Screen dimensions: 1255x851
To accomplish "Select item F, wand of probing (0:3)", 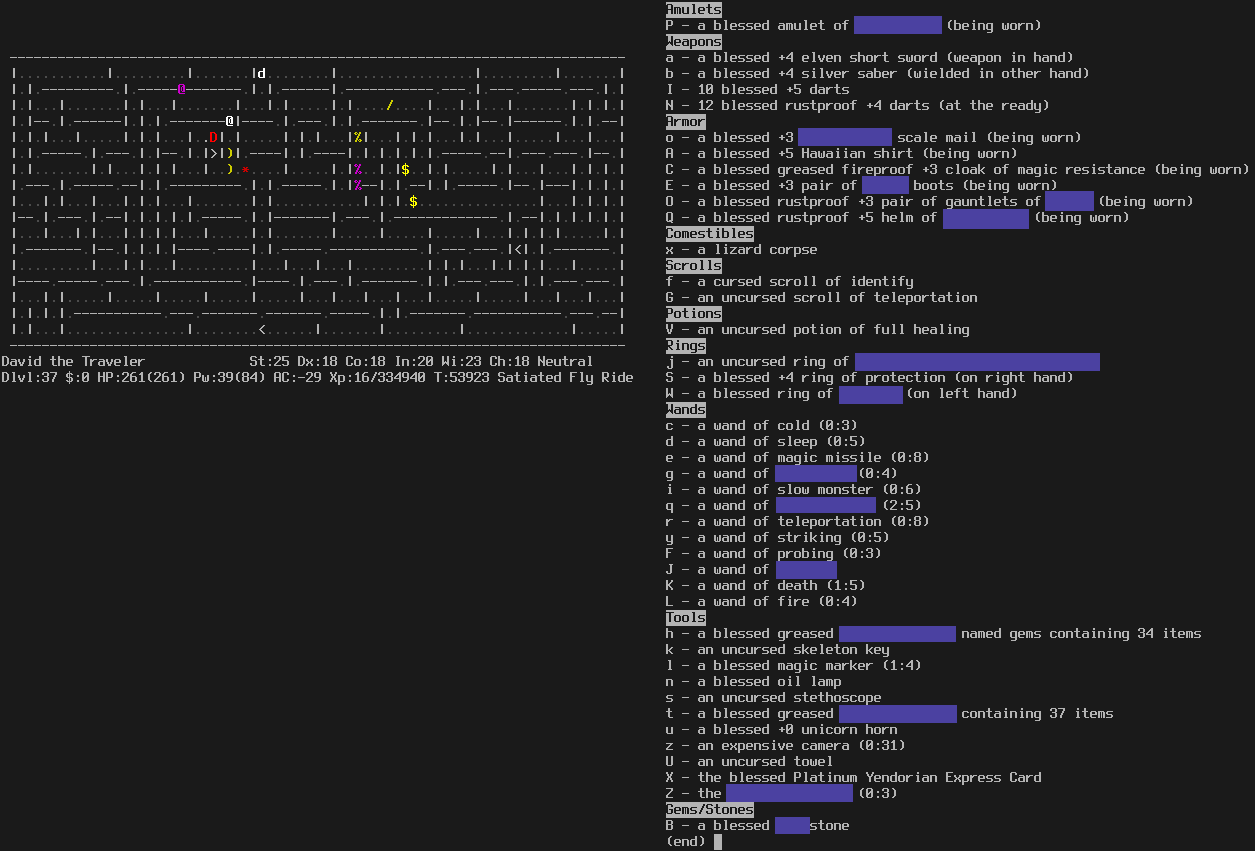I will 774,553.
